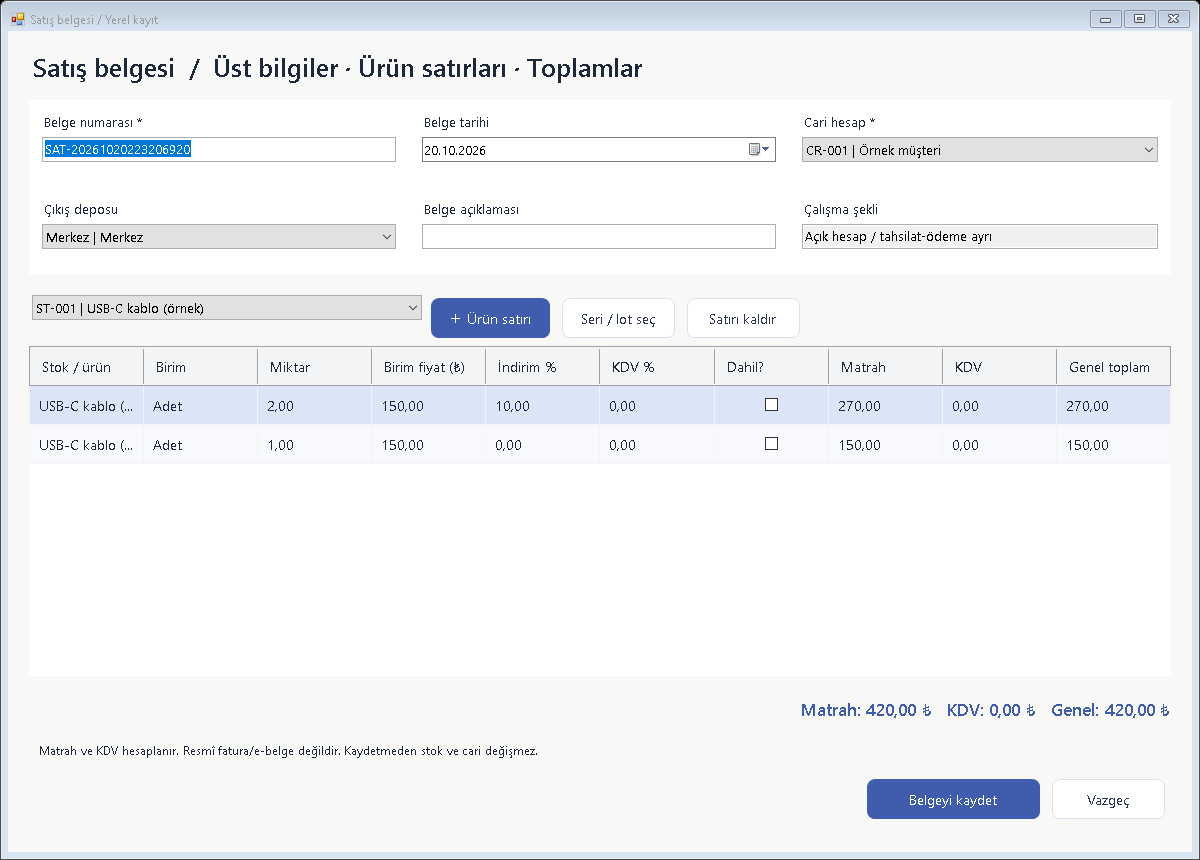The width and height of the screenshot is (1200, 860).
Task: Click the Matrah: 420,00 ₺ total label
Action: click(866, 711)
